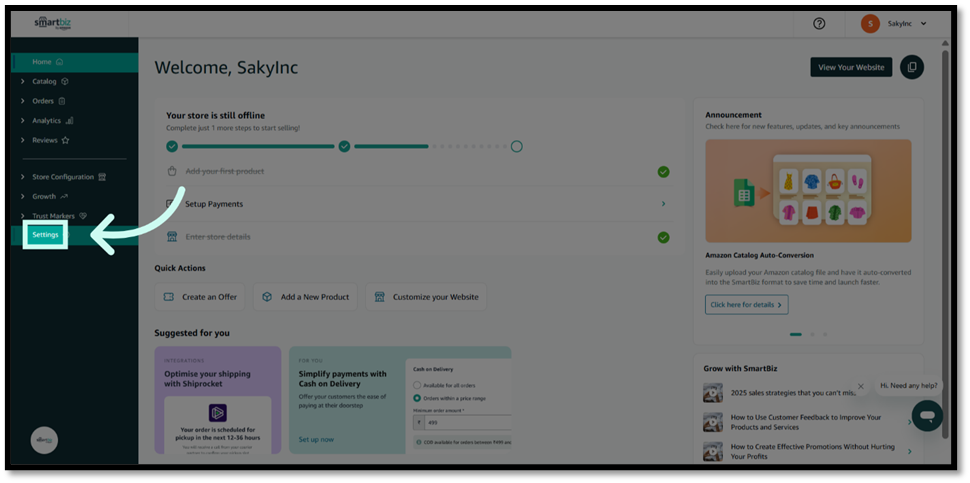
Task: Open Settings in the sidebar
Action: pyautogui.click(x=45, y=235)
